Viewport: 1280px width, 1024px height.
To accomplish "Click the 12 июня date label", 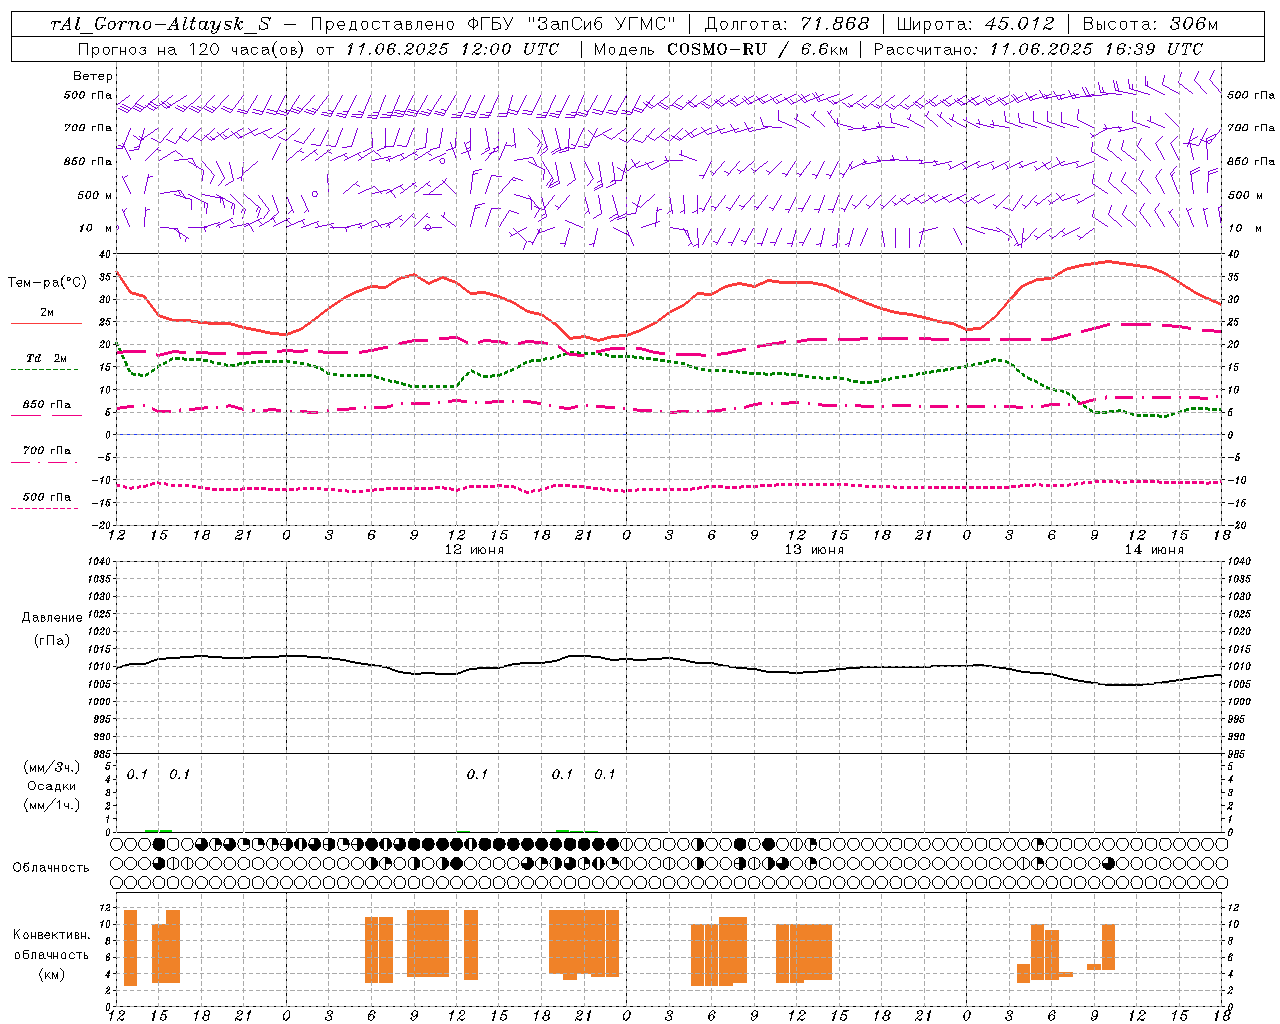I will click(x=474, y=550).
